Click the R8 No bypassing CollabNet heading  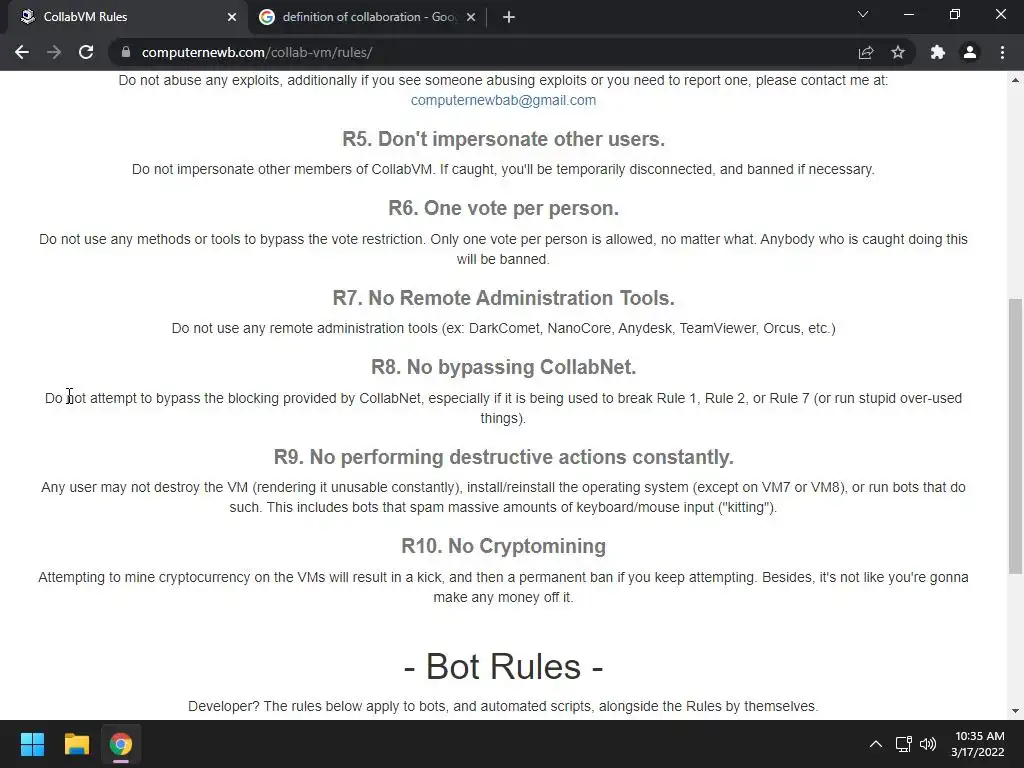click(504, 367)
